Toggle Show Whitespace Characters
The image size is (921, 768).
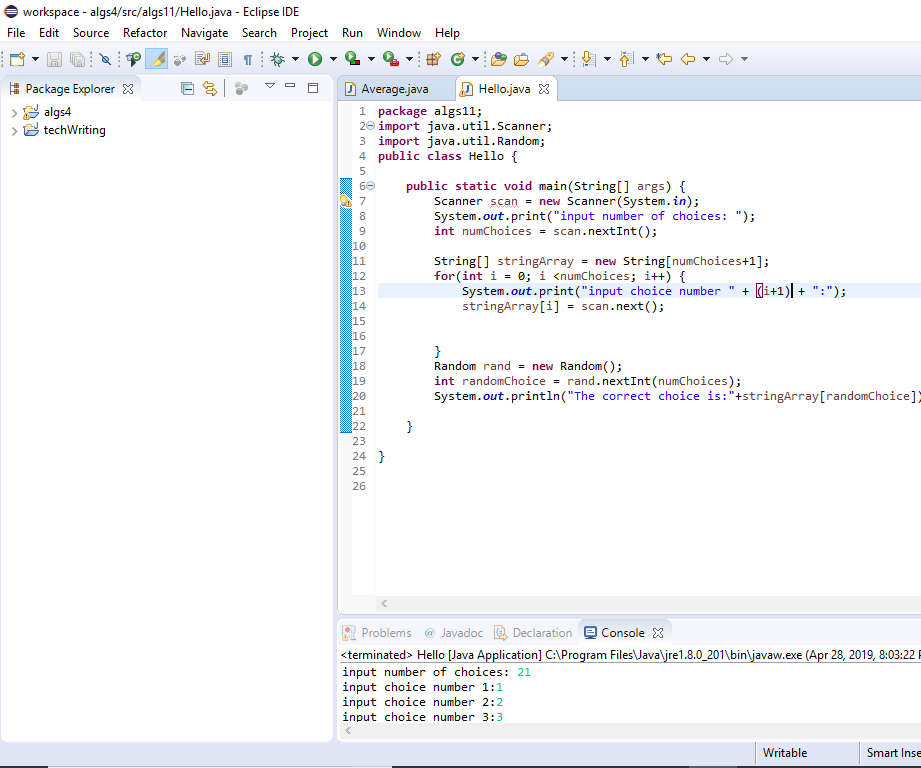pyautogui.click(x=247, y=58)
